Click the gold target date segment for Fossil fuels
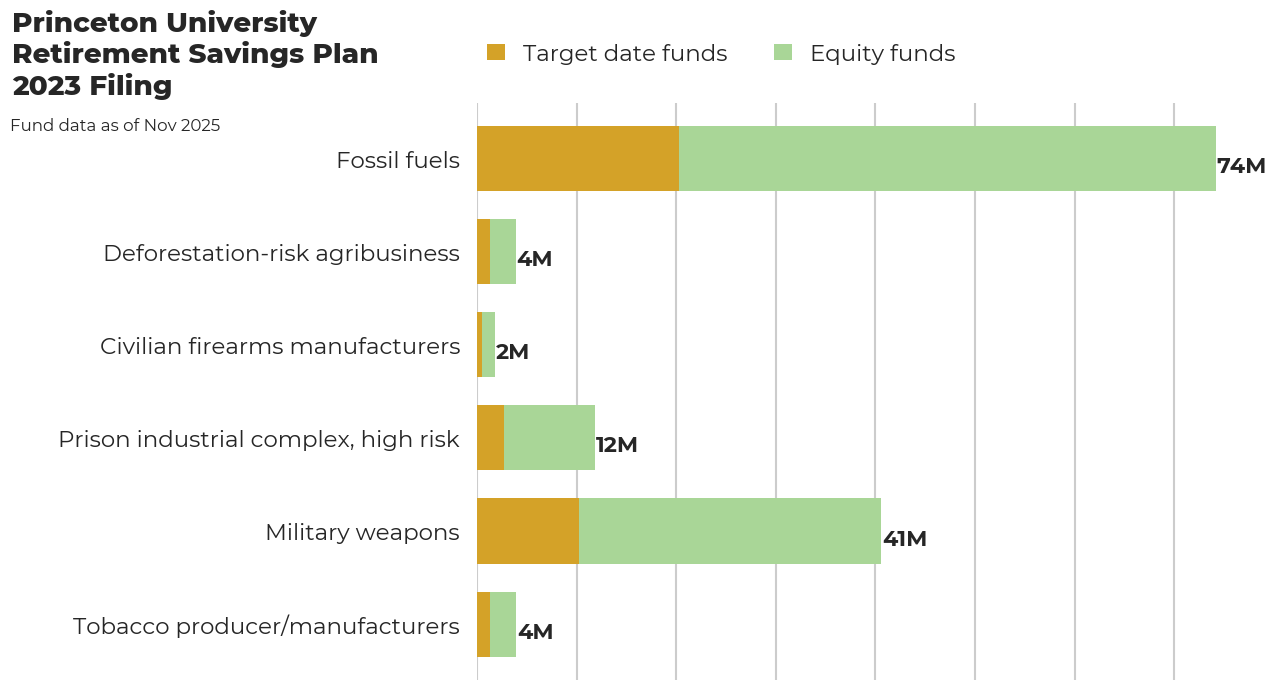1276x690 pixels. point(578,159)
